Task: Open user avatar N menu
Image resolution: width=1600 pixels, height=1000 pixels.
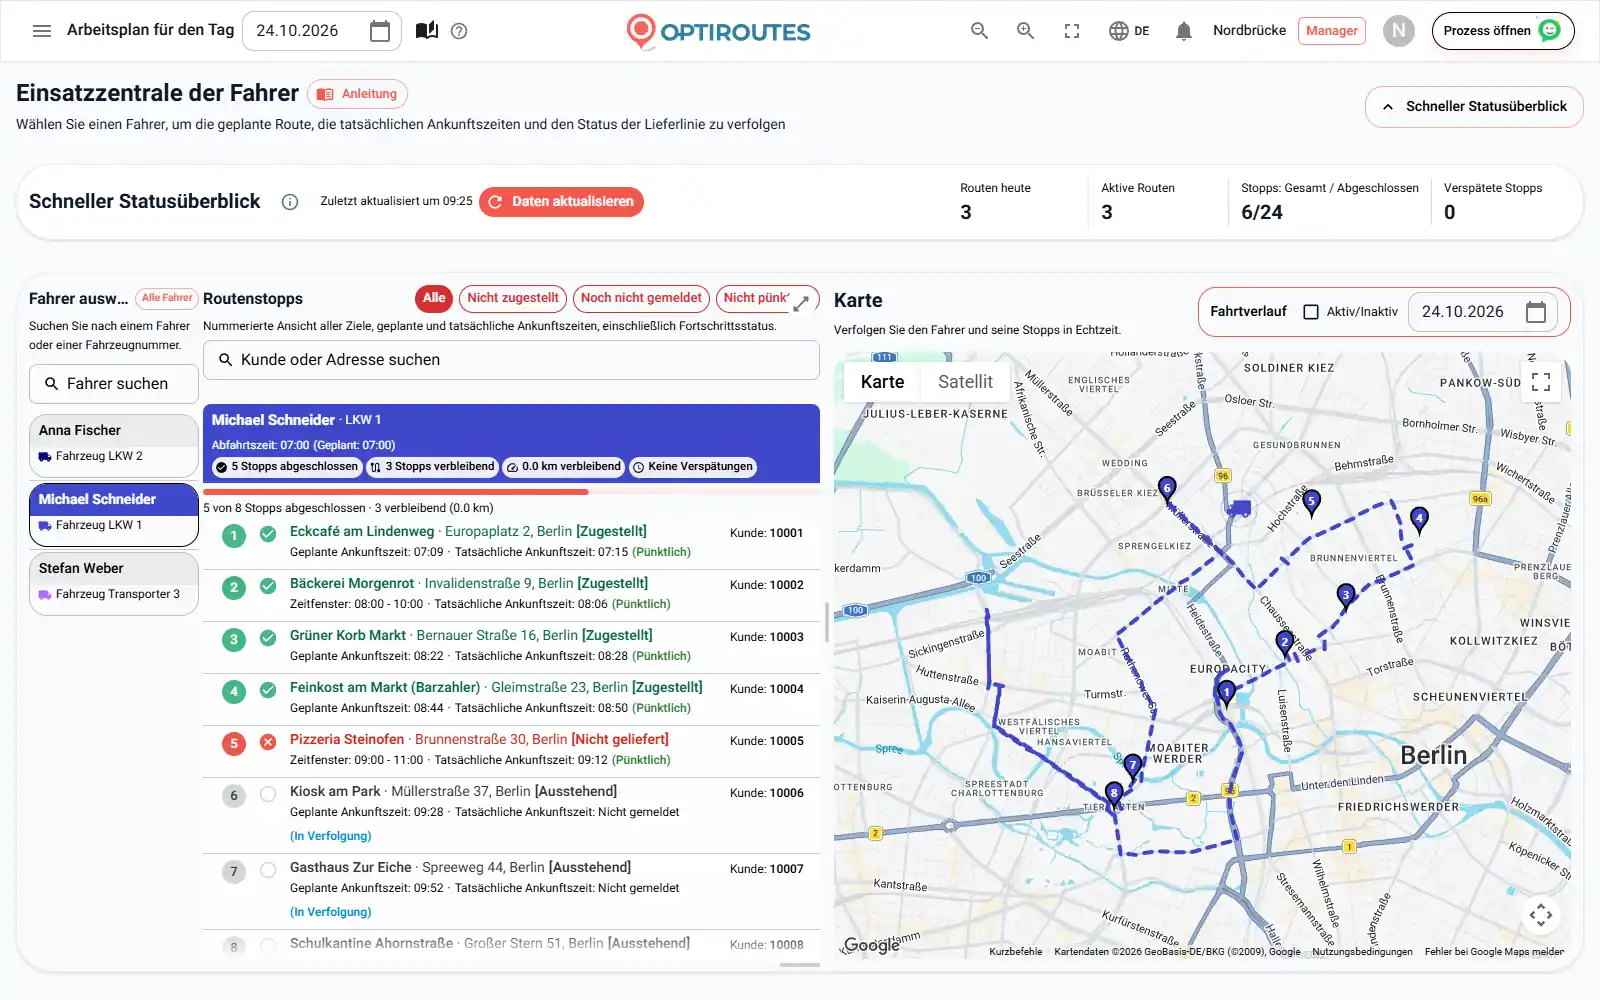Action: tap(1399, 31)
